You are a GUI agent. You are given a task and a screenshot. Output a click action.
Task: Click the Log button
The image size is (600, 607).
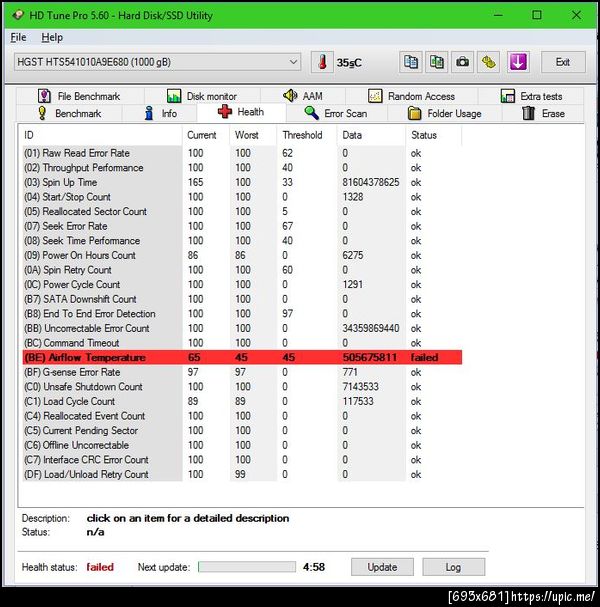[453, 567]
